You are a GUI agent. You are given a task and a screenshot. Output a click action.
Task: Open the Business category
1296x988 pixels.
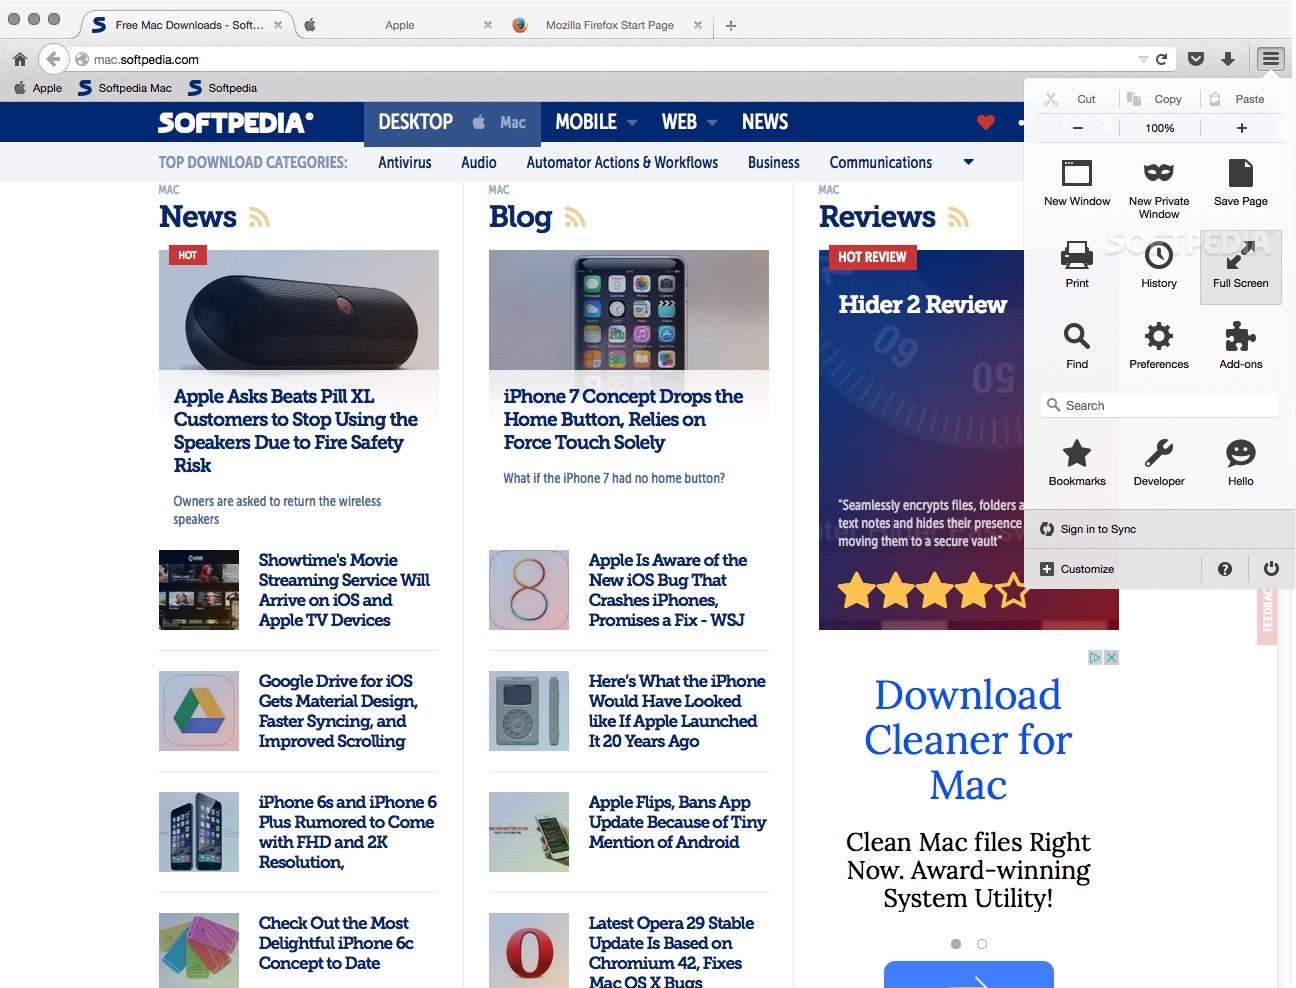774,162
